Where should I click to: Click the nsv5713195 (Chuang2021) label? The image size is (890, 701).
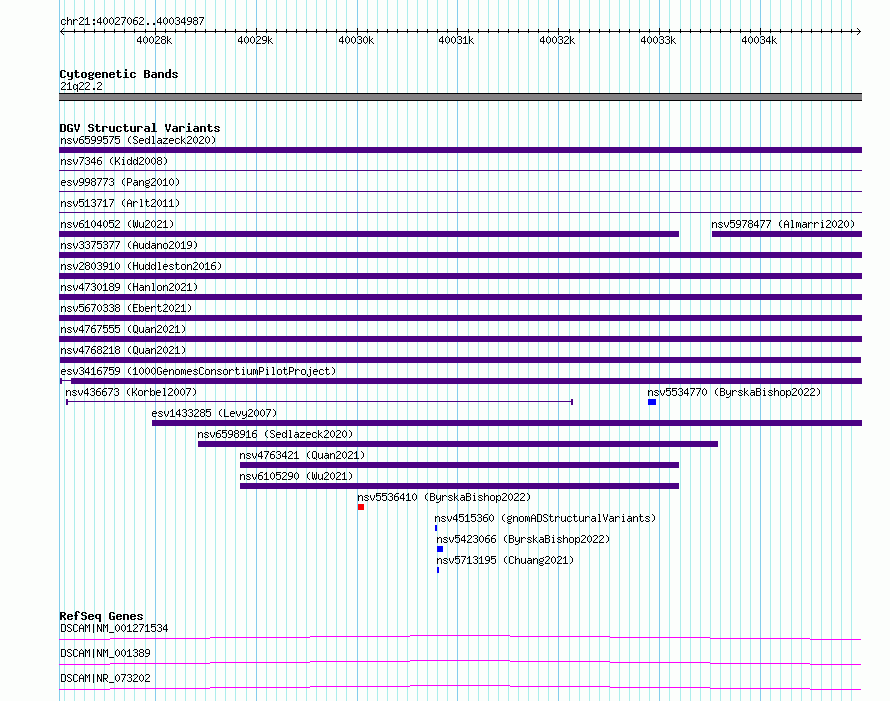point(505,560)
